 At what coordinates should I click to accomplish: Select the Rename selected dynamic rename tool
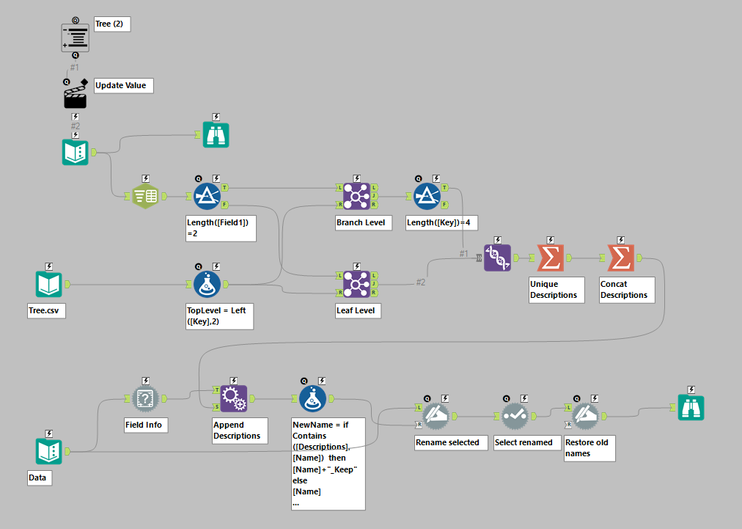[436, 416]
